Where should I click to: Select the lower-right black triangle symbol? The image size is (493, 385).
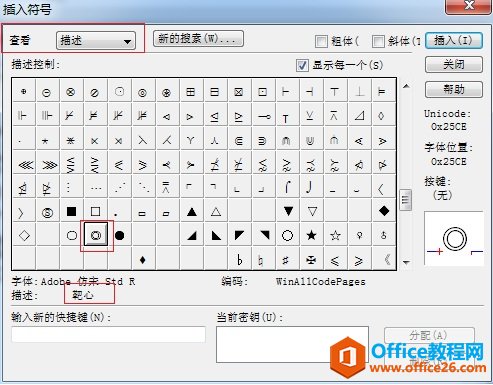pos(191,236)
